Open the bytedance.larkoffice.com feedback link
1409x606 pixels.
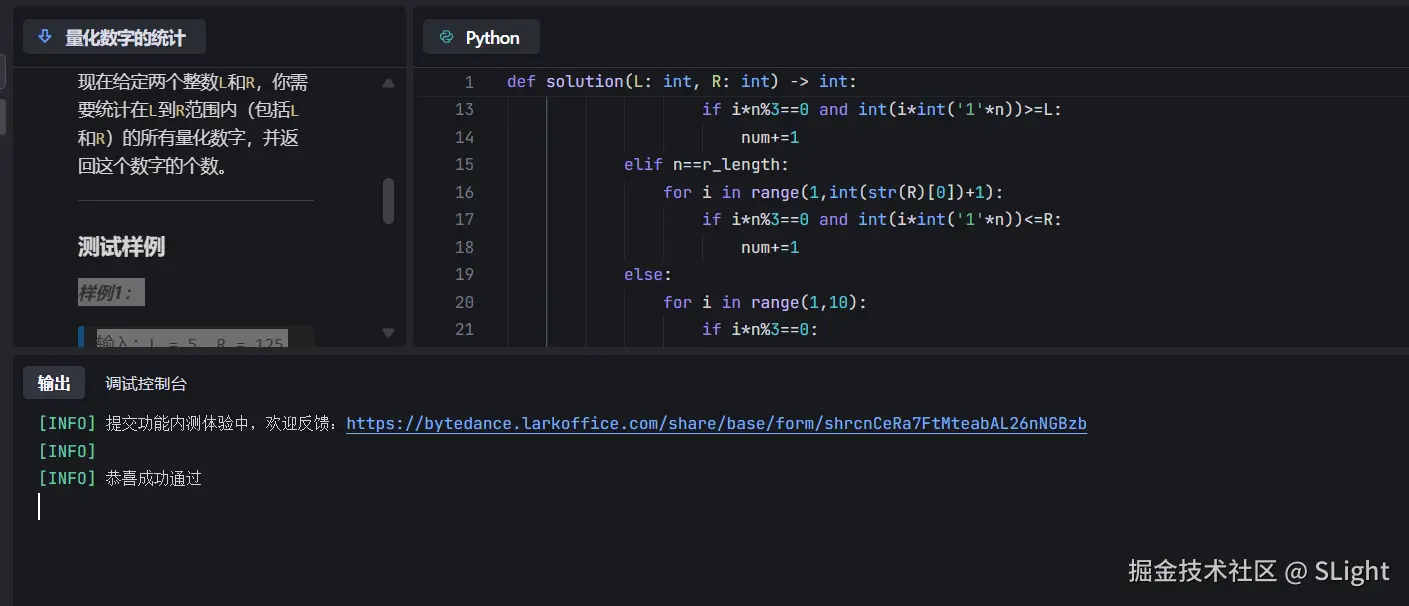pyautogui.click(x=716, y=423)
